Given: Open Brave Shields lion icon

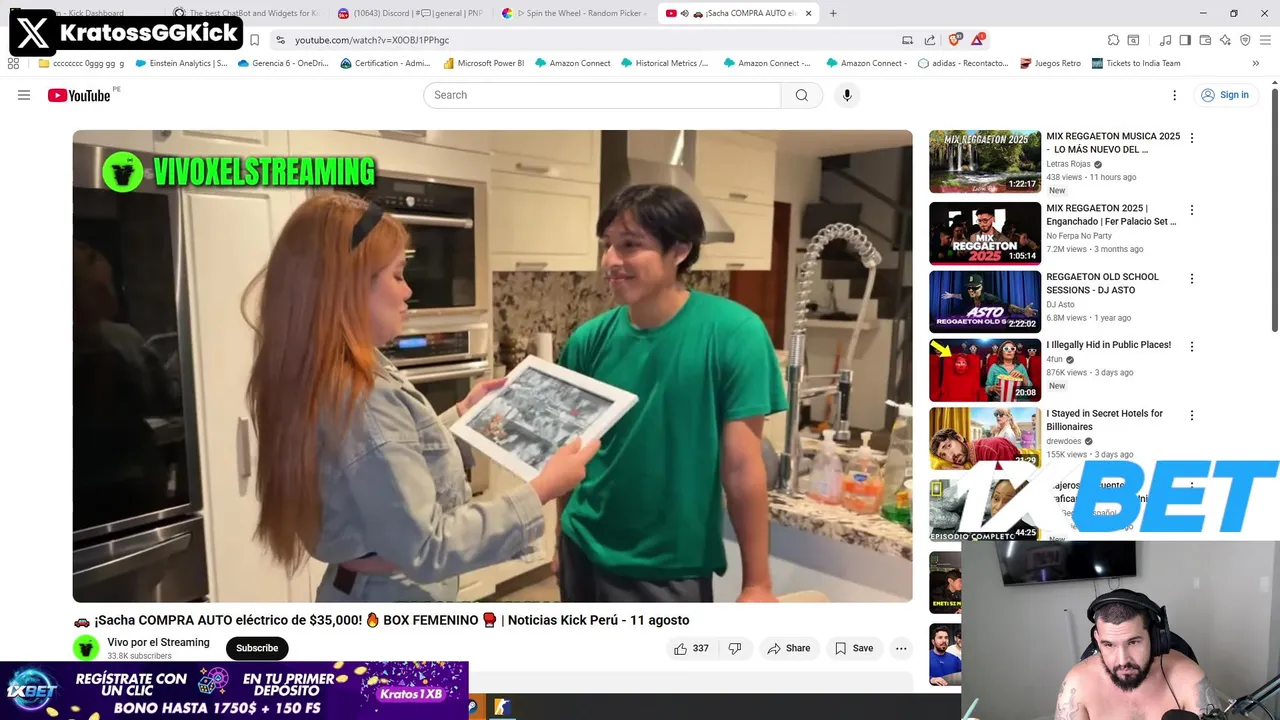Looking at the screenshot, I should pyautogui.click(x=955, y=40).
